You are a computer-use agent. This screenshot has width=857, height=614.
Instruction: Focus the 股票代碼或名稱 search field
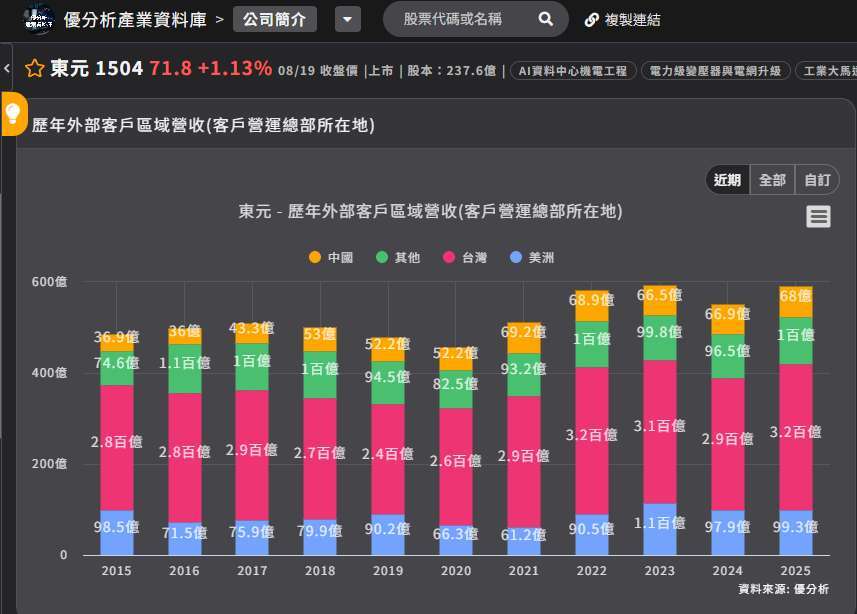tap(465, 20)
